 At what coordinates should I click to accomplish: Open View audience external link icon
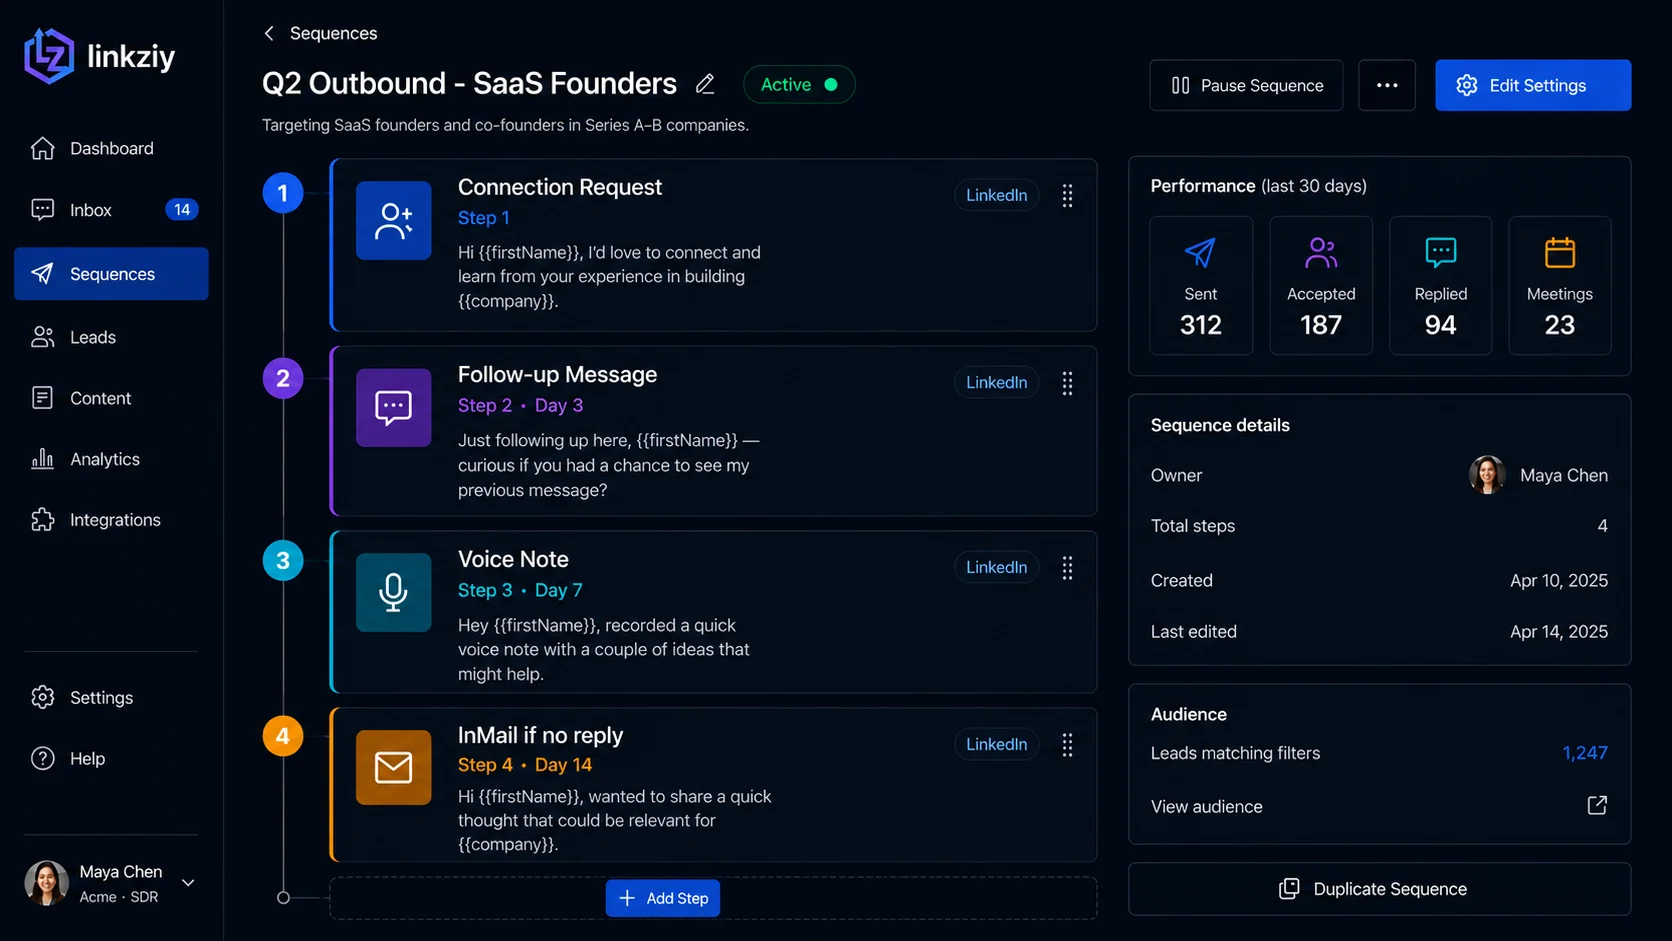pos(1597,806)
